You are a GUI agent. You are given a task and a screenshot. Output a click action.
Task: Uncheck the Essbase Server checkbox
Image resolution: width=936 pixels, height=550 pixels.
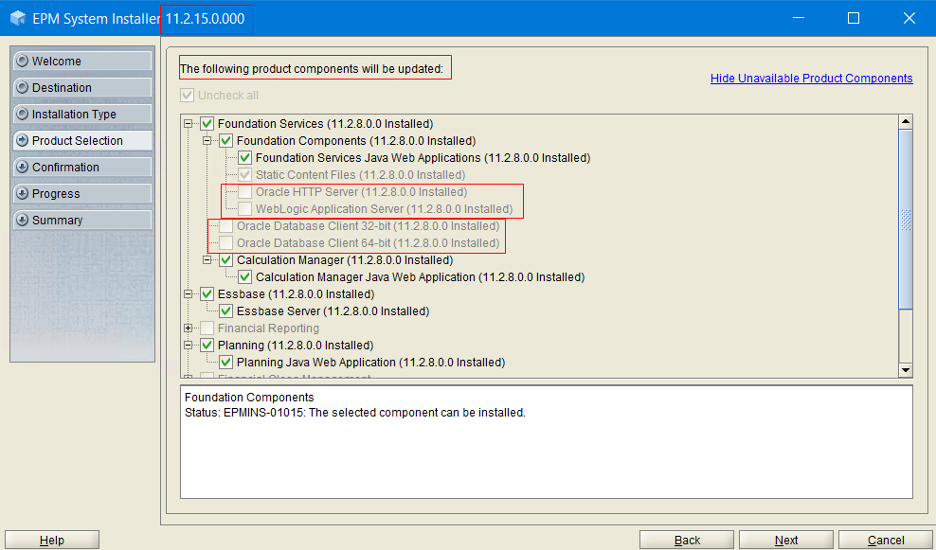pyautogui.click(x=226, y=311)
